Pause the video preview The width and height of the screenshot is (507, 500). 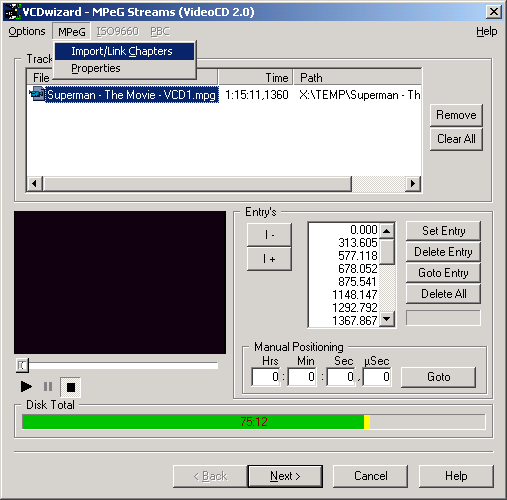click(48, 387)
